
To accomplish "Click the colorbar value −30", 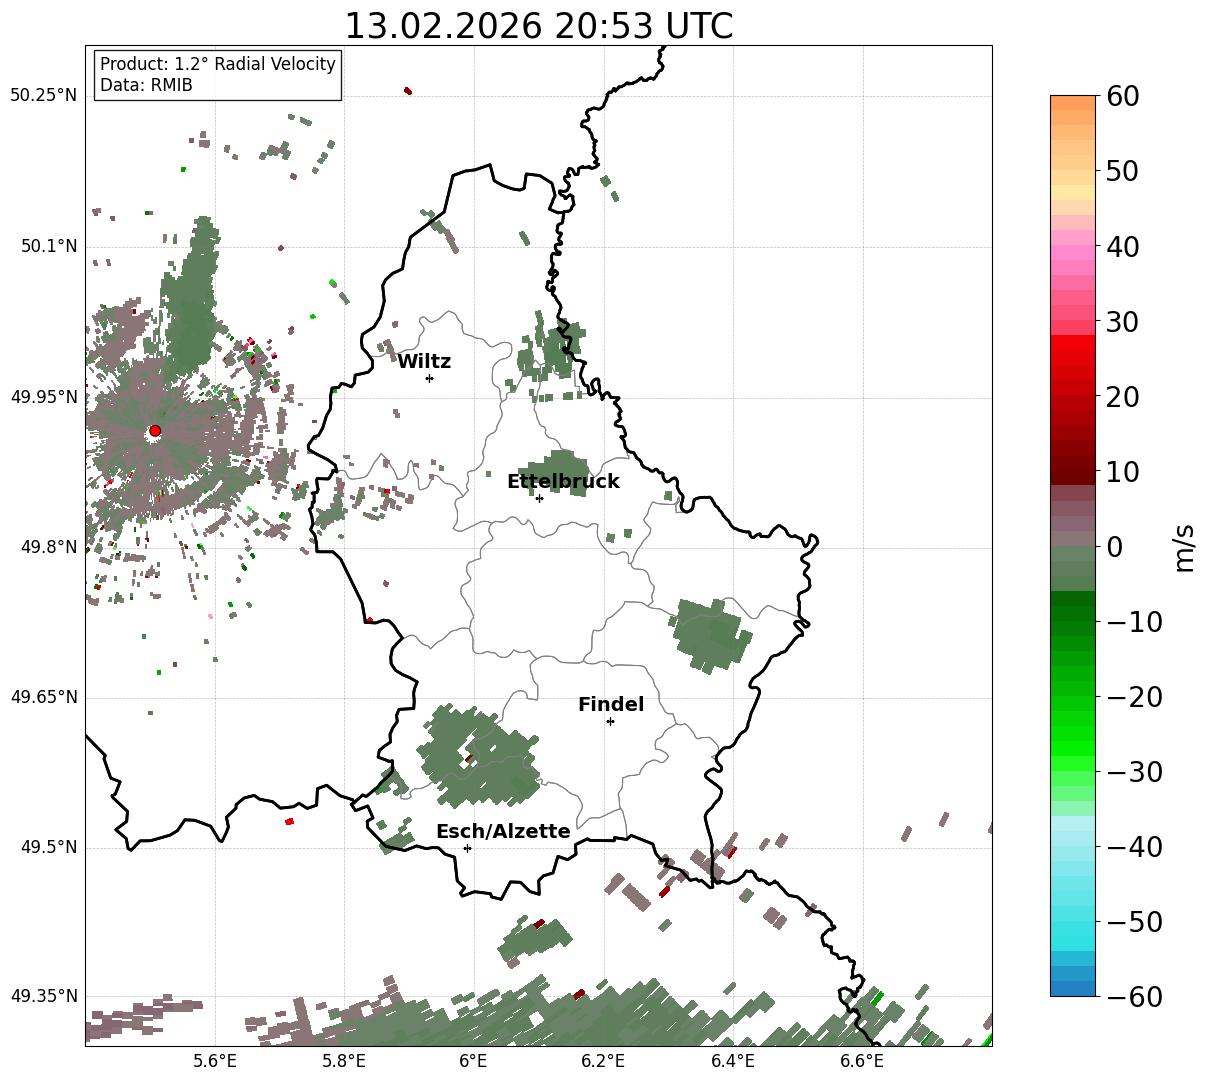I will [x=1134, y=772].
